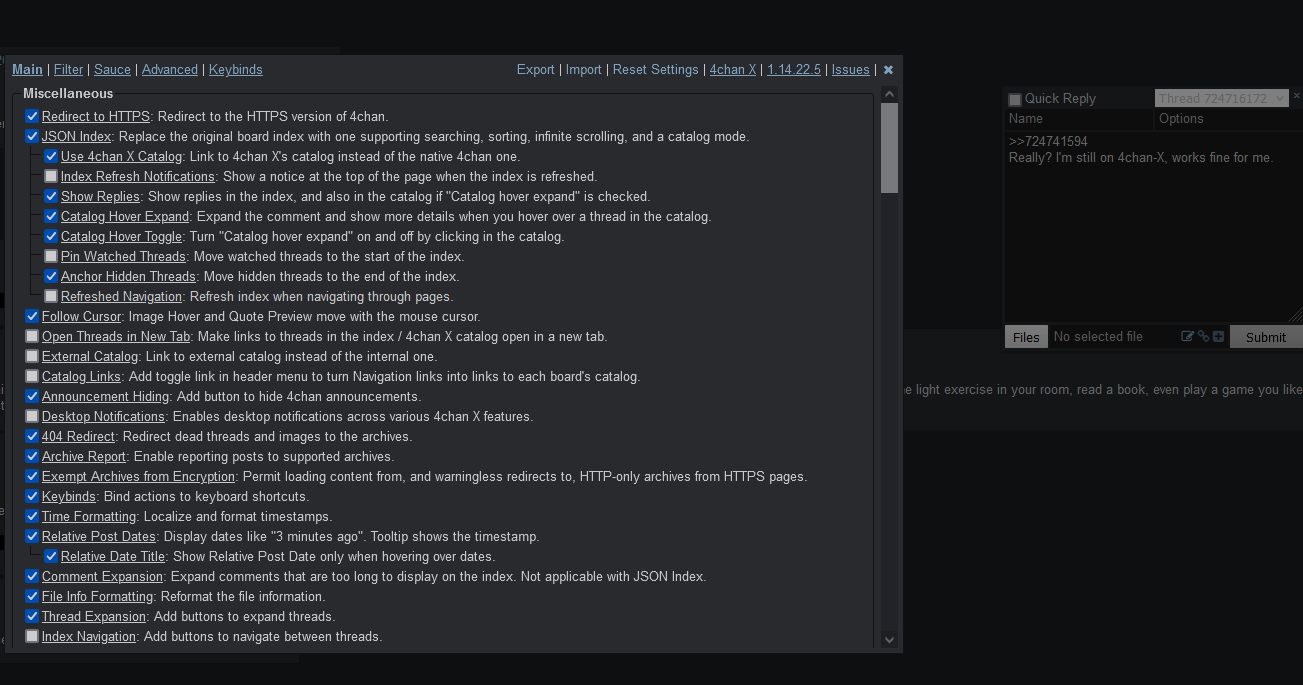Image resolution: width=1303 pixels, height=685 pixels.
Task: Click the link (post from URL) icon in Quick Reply
Action: 1203,337
